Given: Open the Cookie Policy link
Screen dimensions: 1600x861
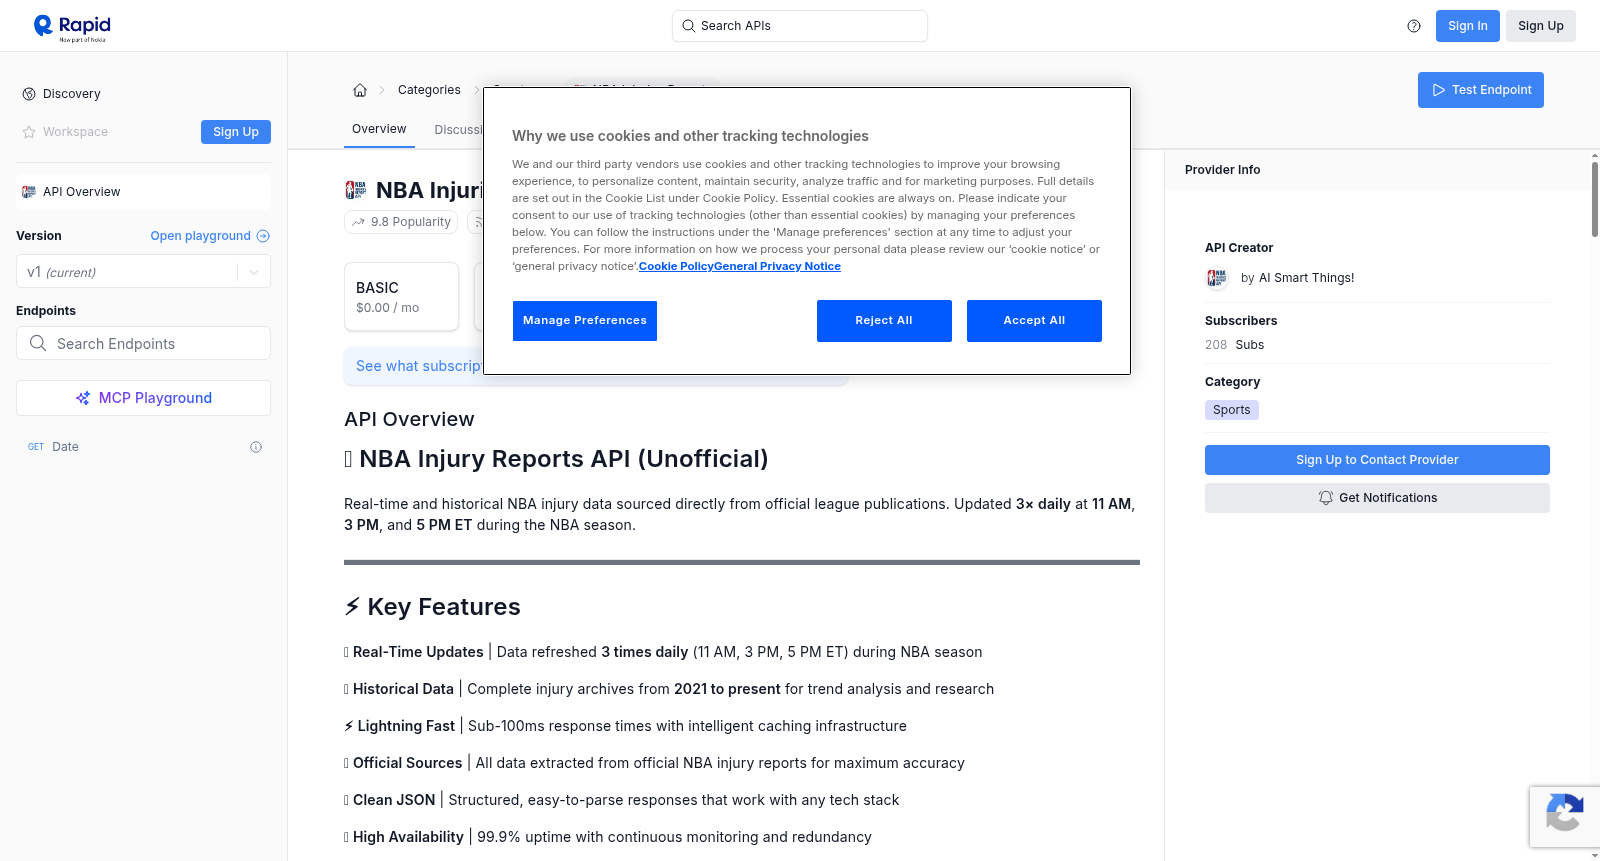Looking at the screenshot, I should coord(676,266).
